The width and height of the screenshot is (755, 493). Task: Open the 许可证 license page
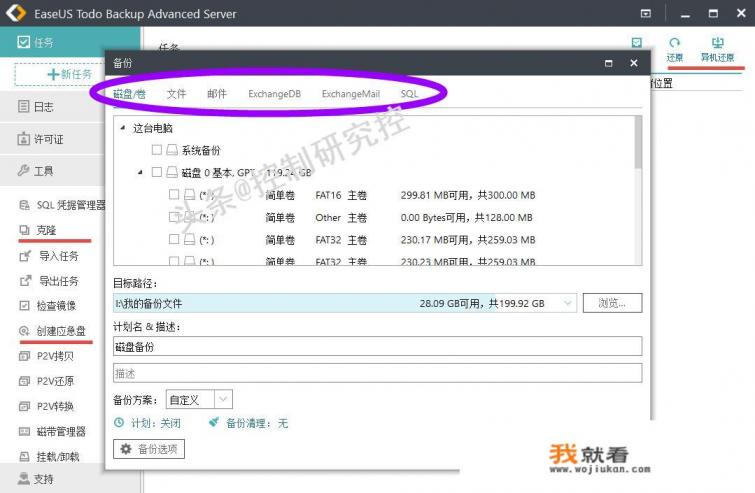tap(52, 139)
